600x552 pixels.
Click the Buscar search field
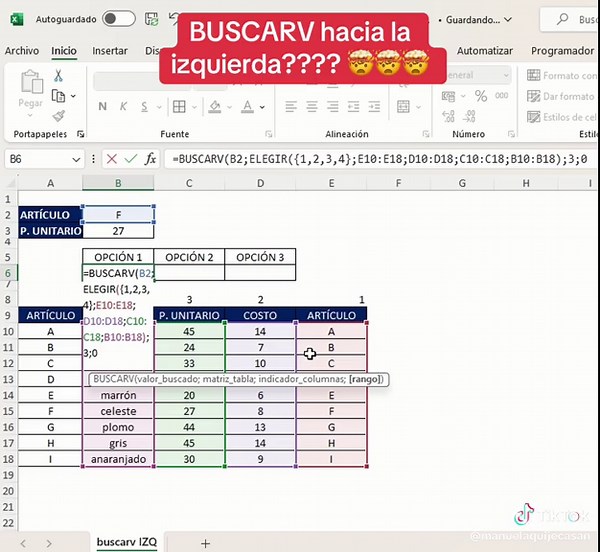(x=570, y=19)
